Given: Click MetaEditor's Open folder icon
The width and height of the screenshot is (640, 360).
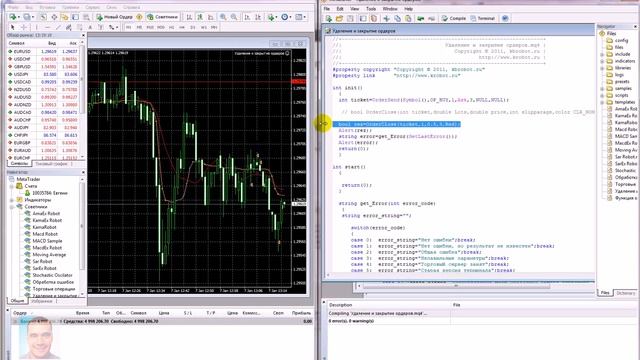Looking at the screenshot, I should click(339, 18).
